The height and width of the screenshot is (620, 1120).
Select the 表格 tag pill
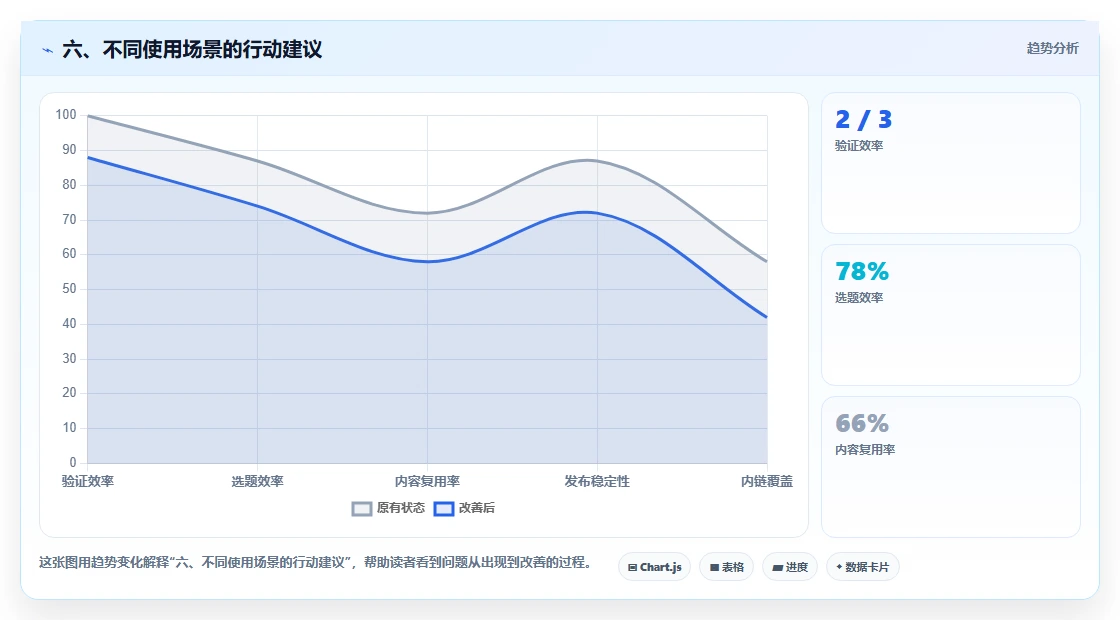pos(726,567)
